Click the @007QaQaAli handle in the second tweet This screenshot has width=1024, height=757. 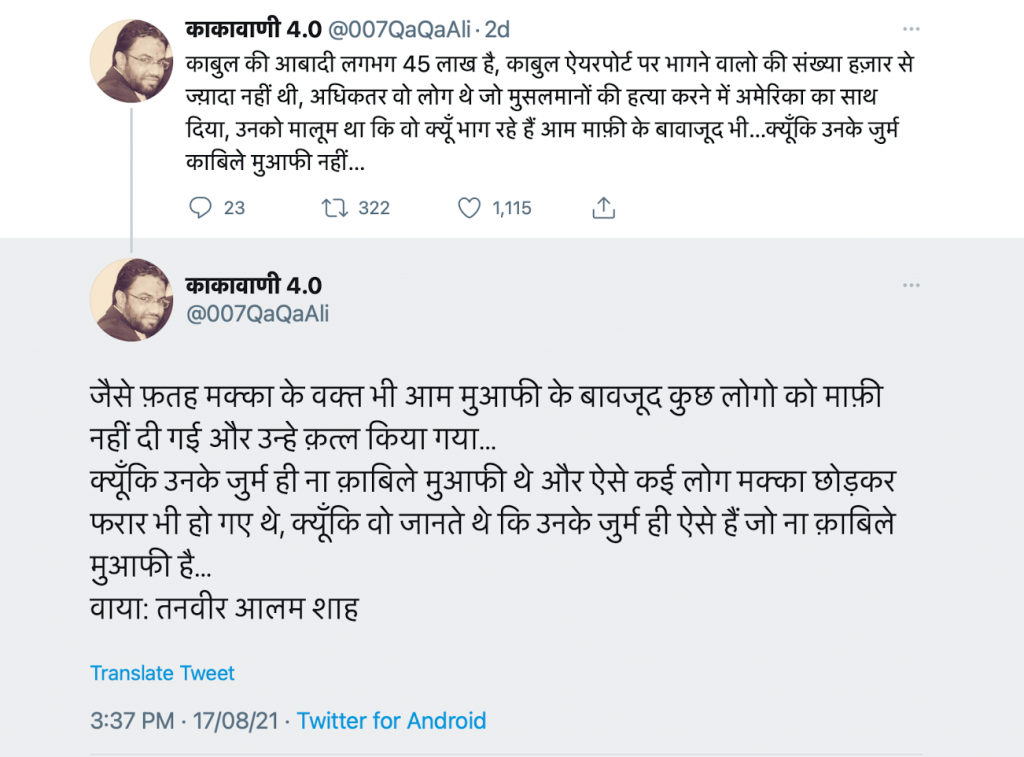tap(258, 314)
